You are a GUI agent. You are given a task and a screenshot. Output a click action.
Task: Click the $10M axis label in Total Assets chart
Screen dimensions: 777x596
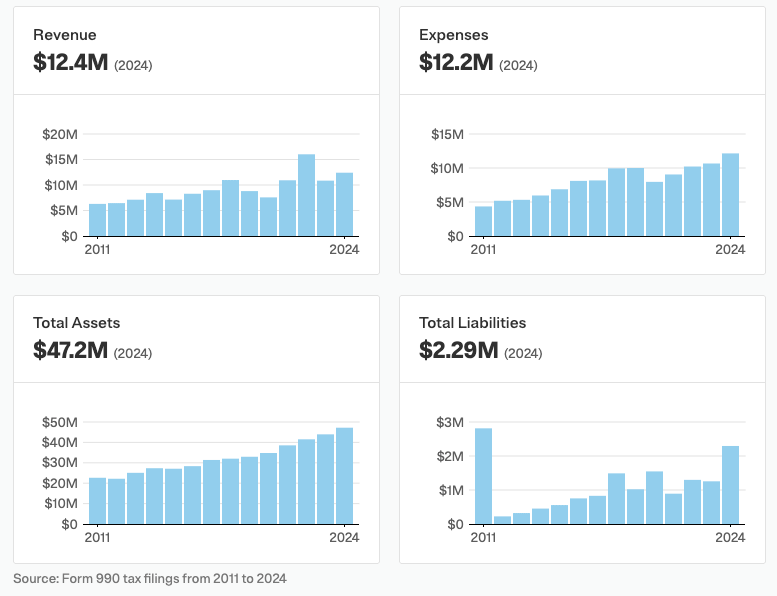[x=61, y=504]
